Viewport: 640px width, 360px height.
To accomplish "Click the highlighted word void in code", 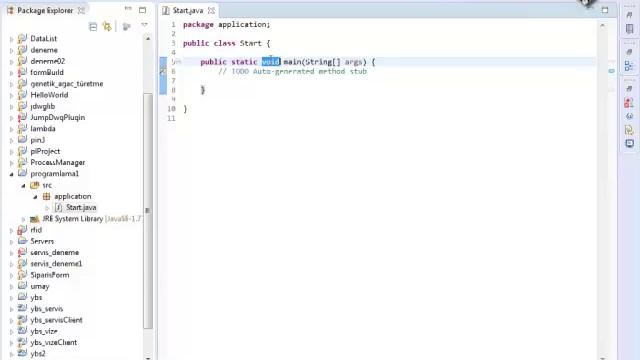I will pos(271,62).
